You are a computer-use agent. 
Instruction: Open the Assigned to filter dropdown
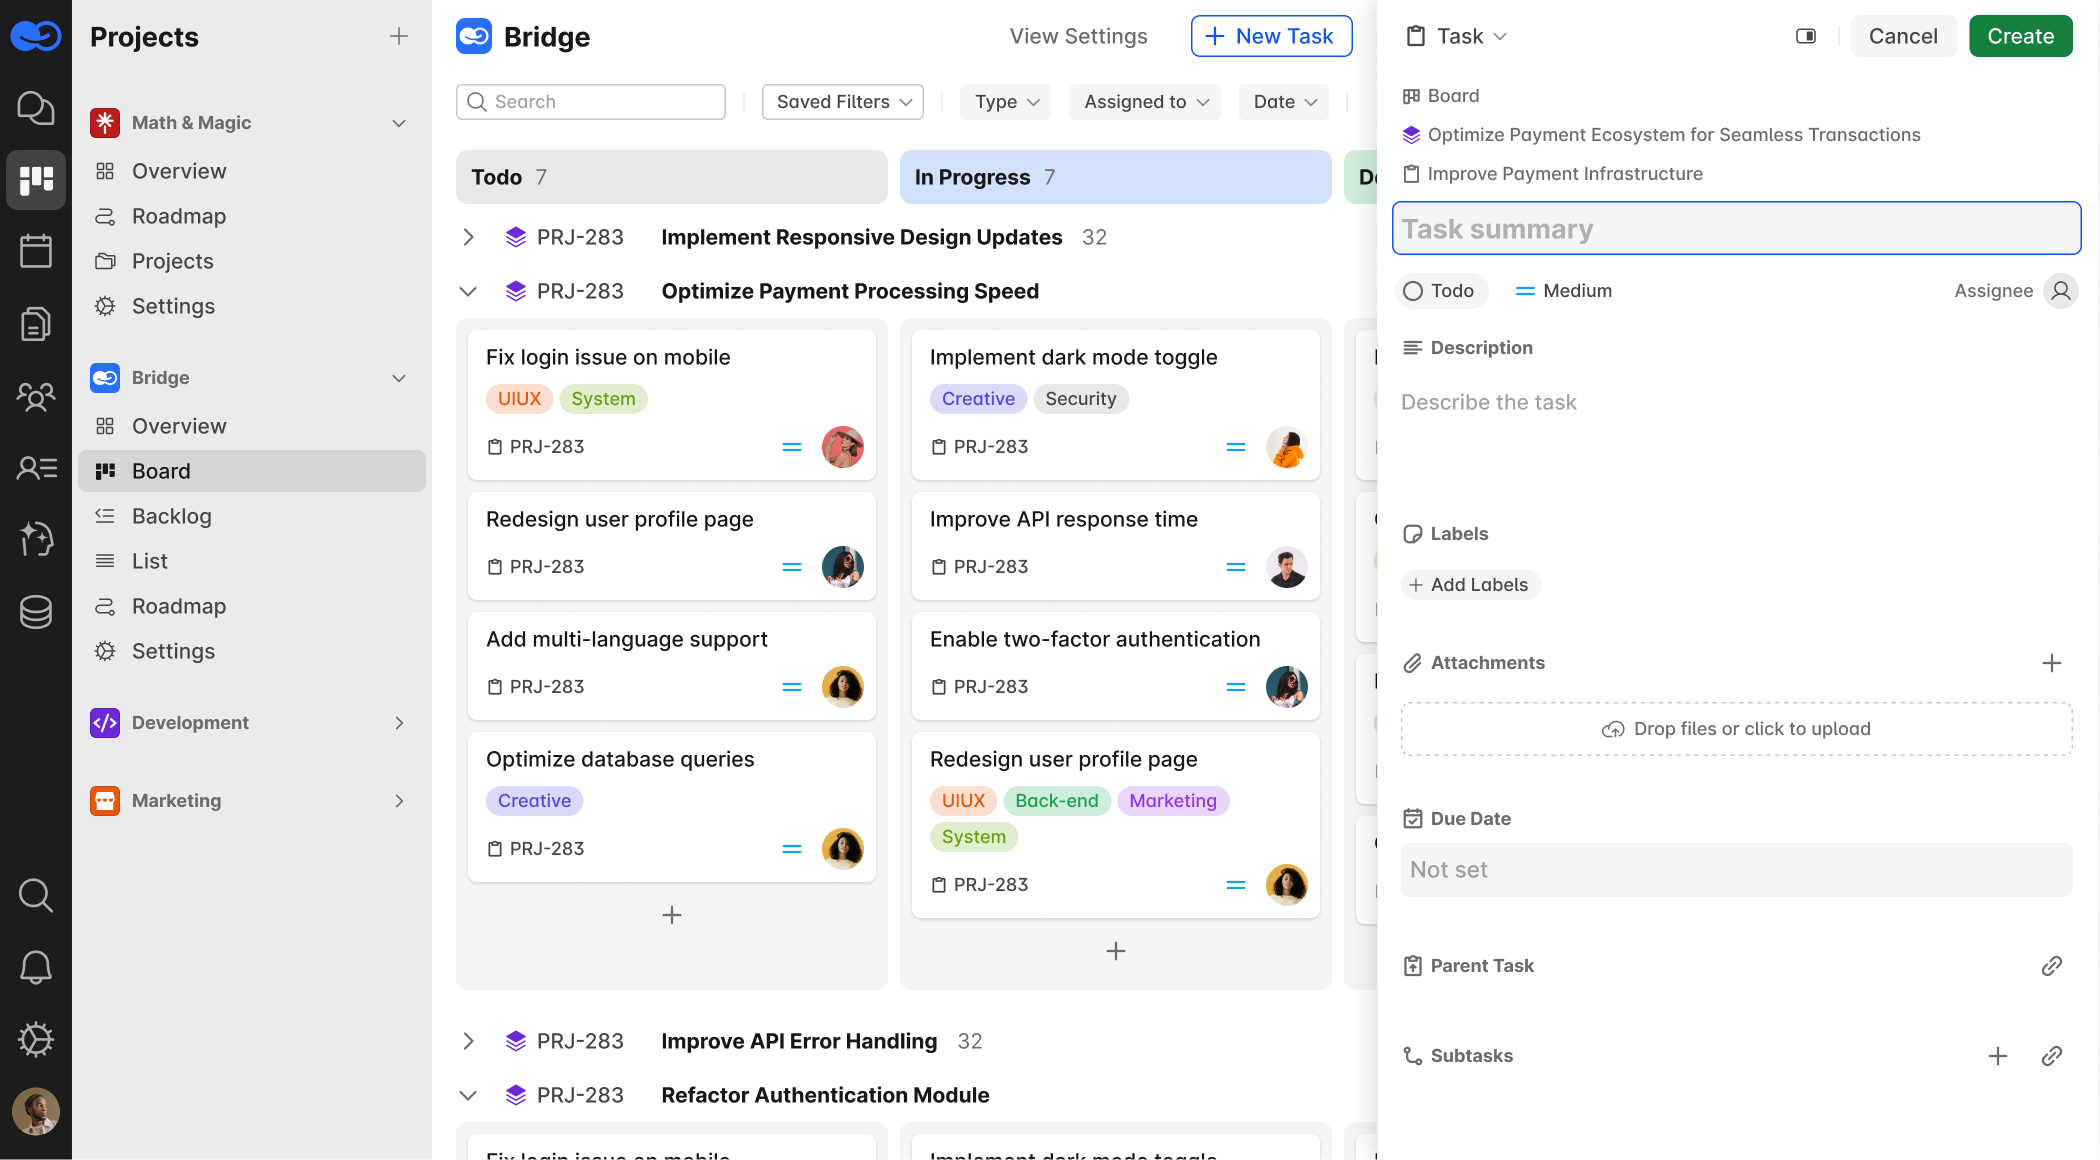pos(1145,102)
